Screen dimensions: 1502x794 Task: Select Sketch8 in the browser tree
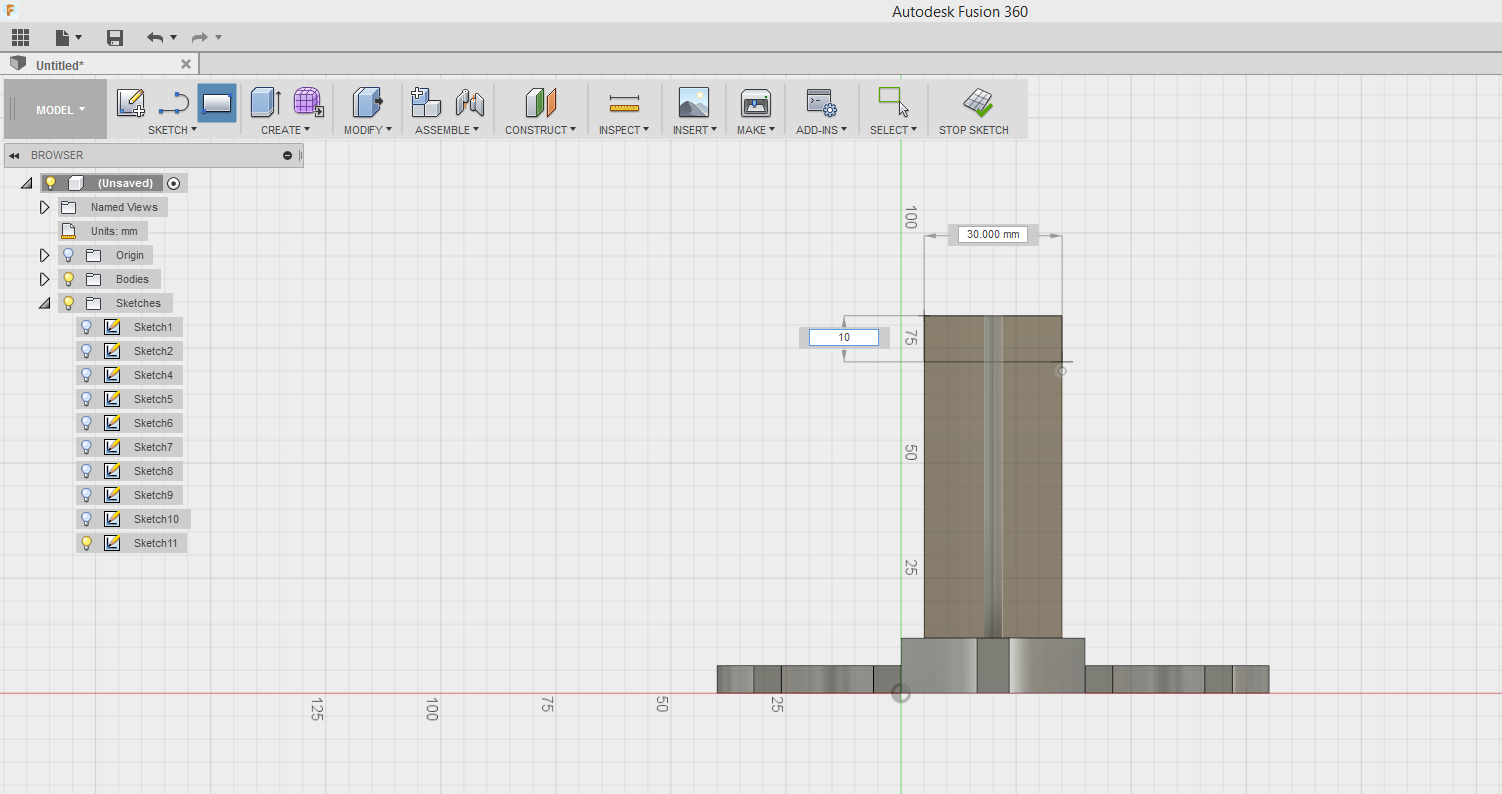(153, 471)
